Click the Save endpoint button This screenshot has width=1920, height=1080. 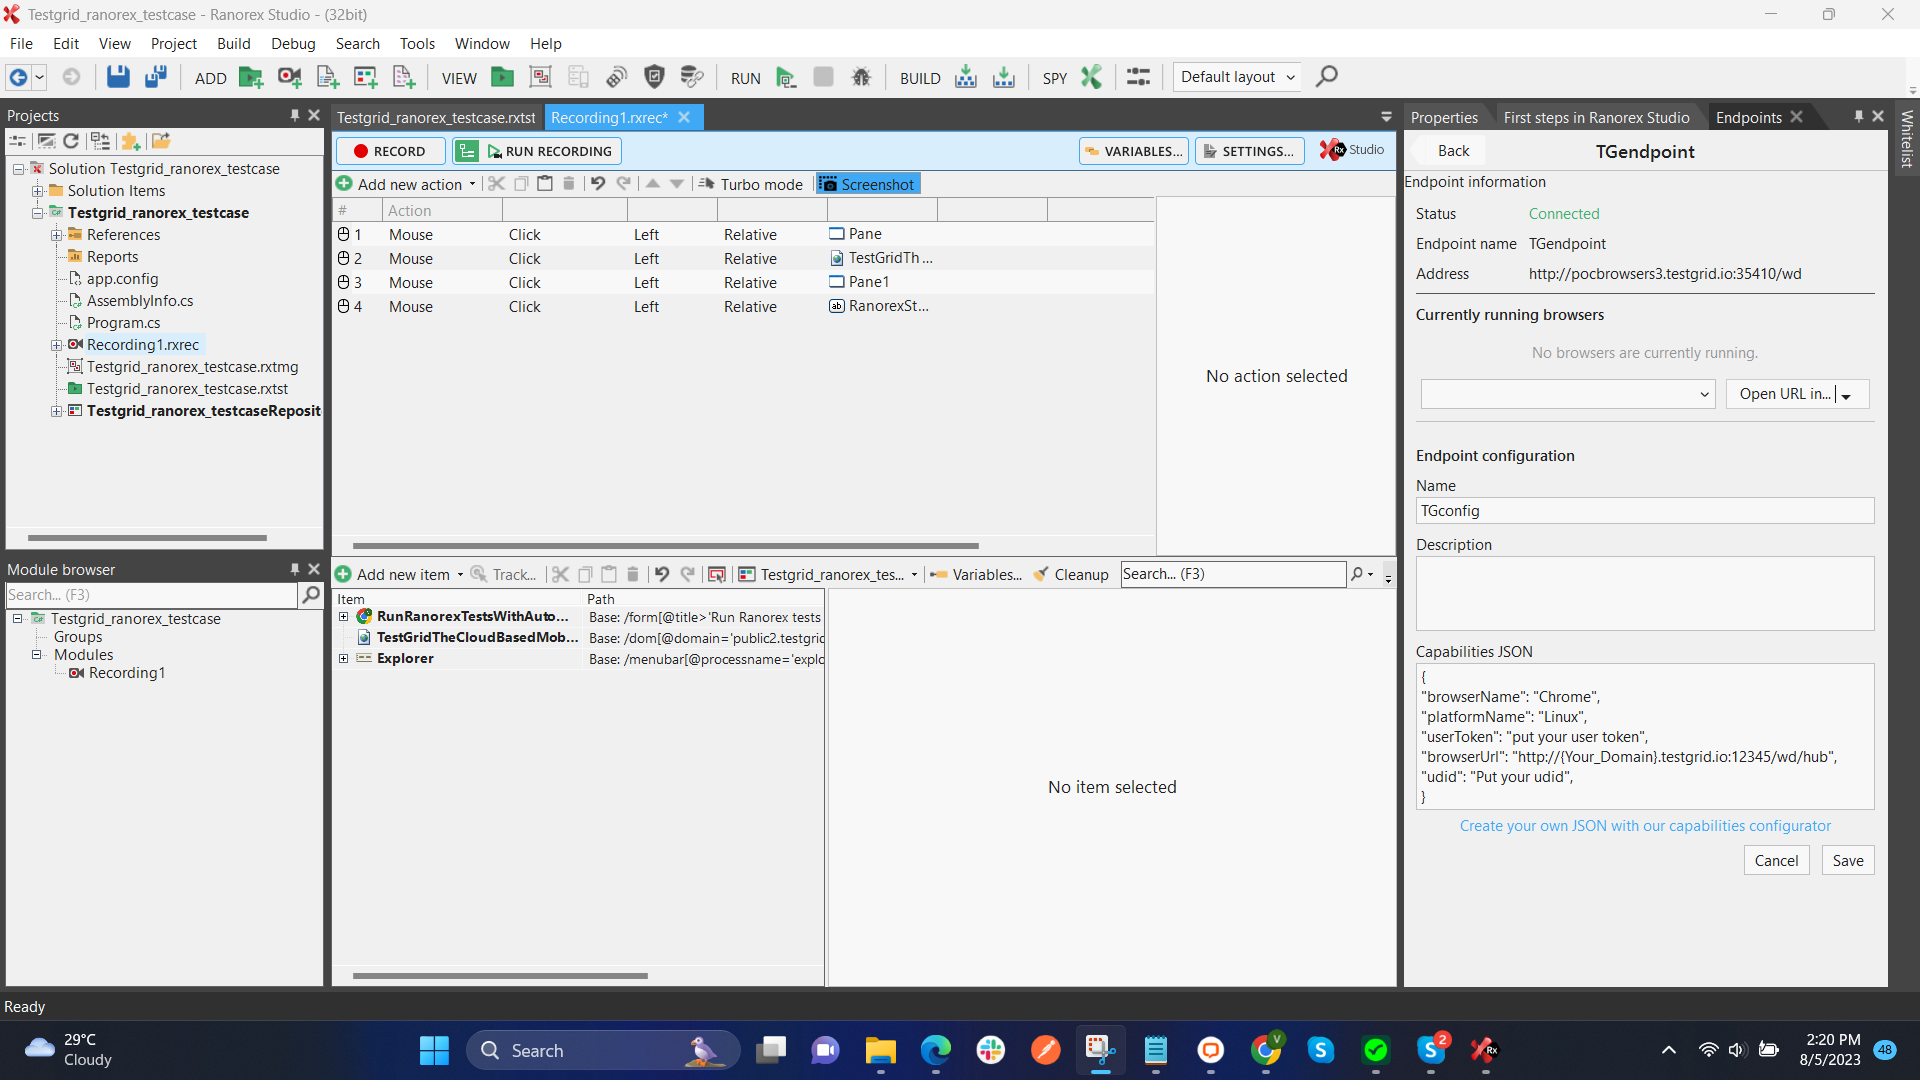1847,861
